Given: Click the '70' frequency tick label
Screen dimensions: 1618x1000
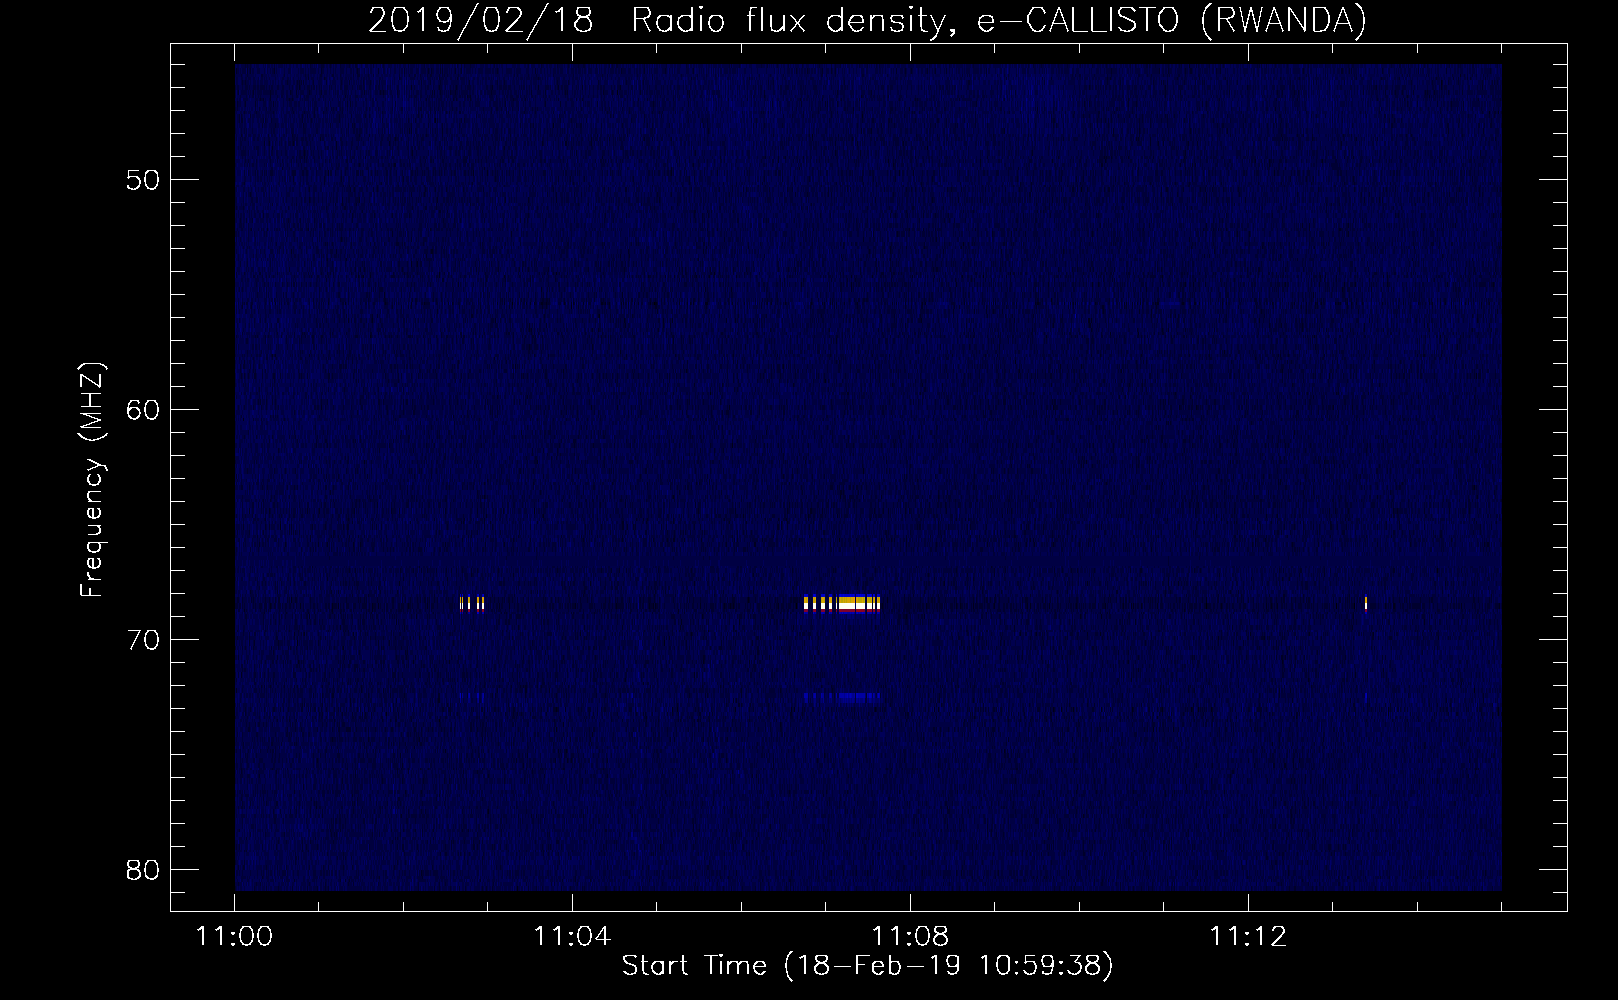Looking at the screenshot, I should 143,640.
